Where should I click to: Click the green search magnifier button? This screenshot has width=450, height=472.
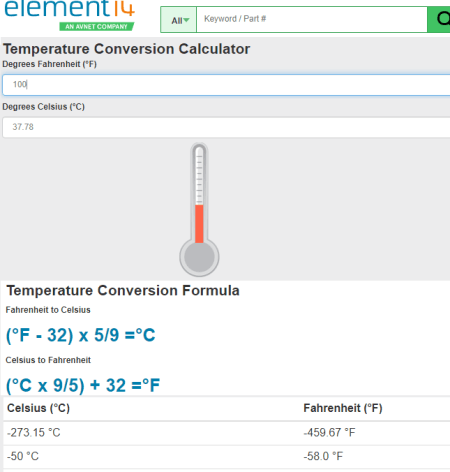439,19
